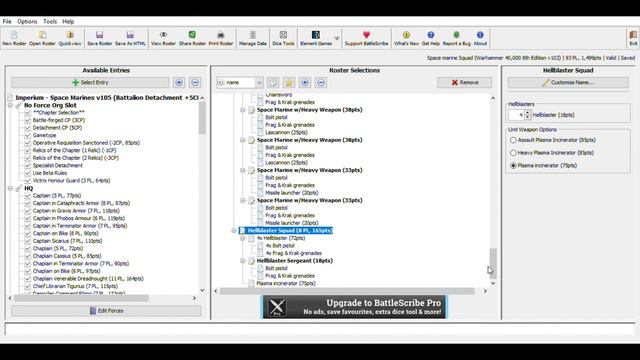Select Captain on Bike (6 PL, 90pts)
This screenshot has width=640, height=360.
(x=65, y=233)
